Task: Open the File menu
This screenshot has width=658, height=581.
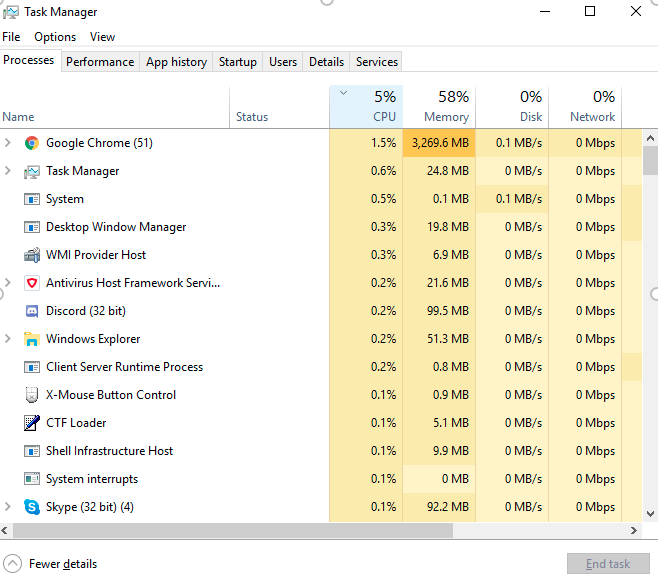Action: point(11,37)
